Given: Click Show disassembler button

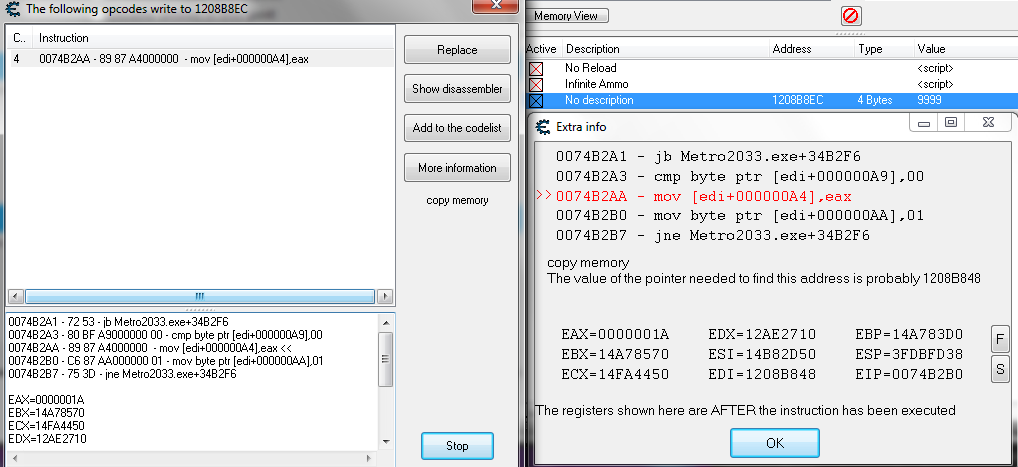Looking at the screenshot, I should click(457, 89).
